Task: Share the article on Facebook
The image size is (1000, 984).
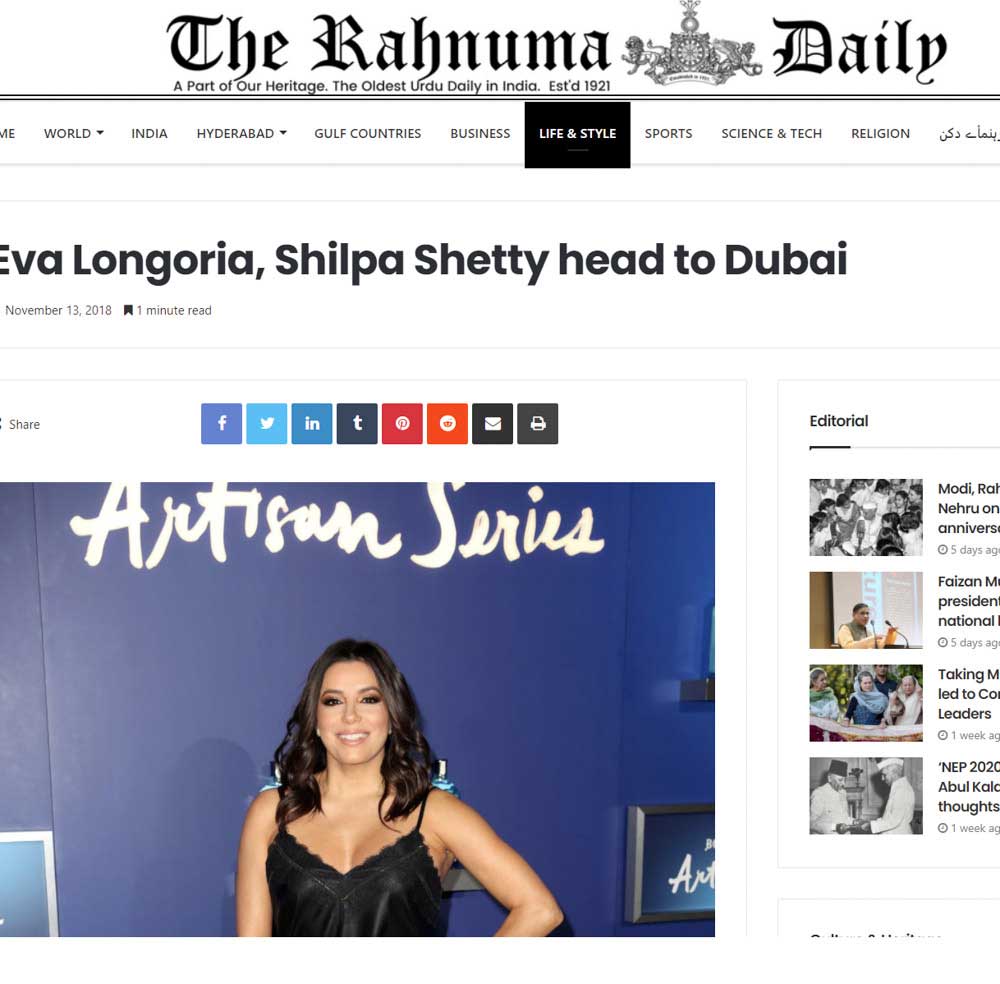Action: point(221,423)
